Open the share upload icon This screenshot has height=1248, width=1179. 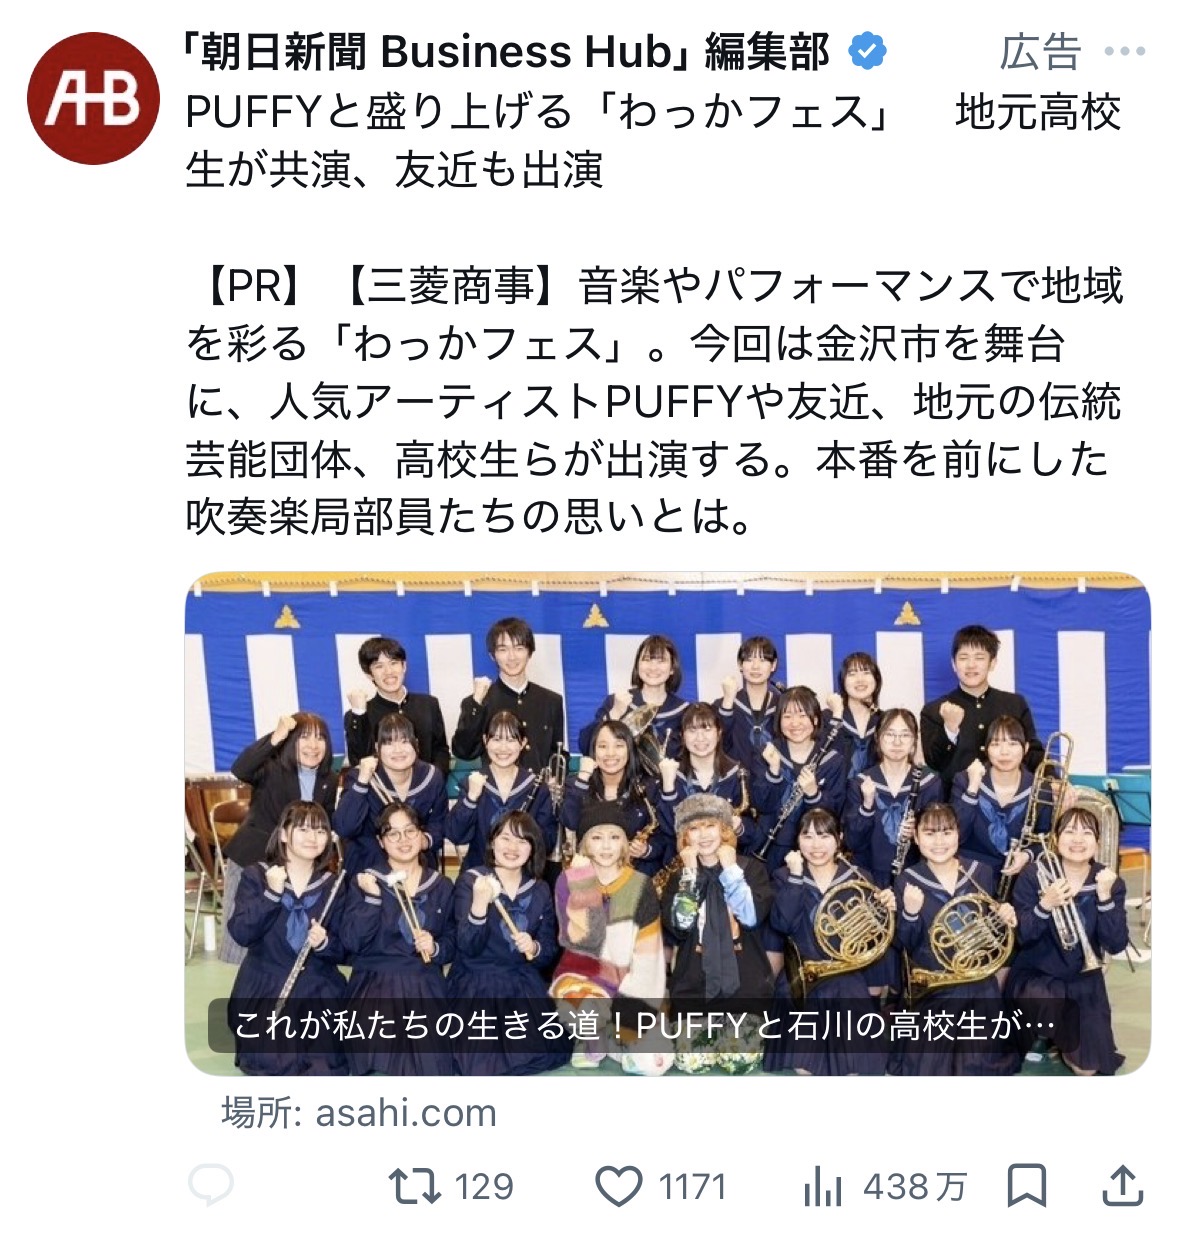pos(1123,1186)
